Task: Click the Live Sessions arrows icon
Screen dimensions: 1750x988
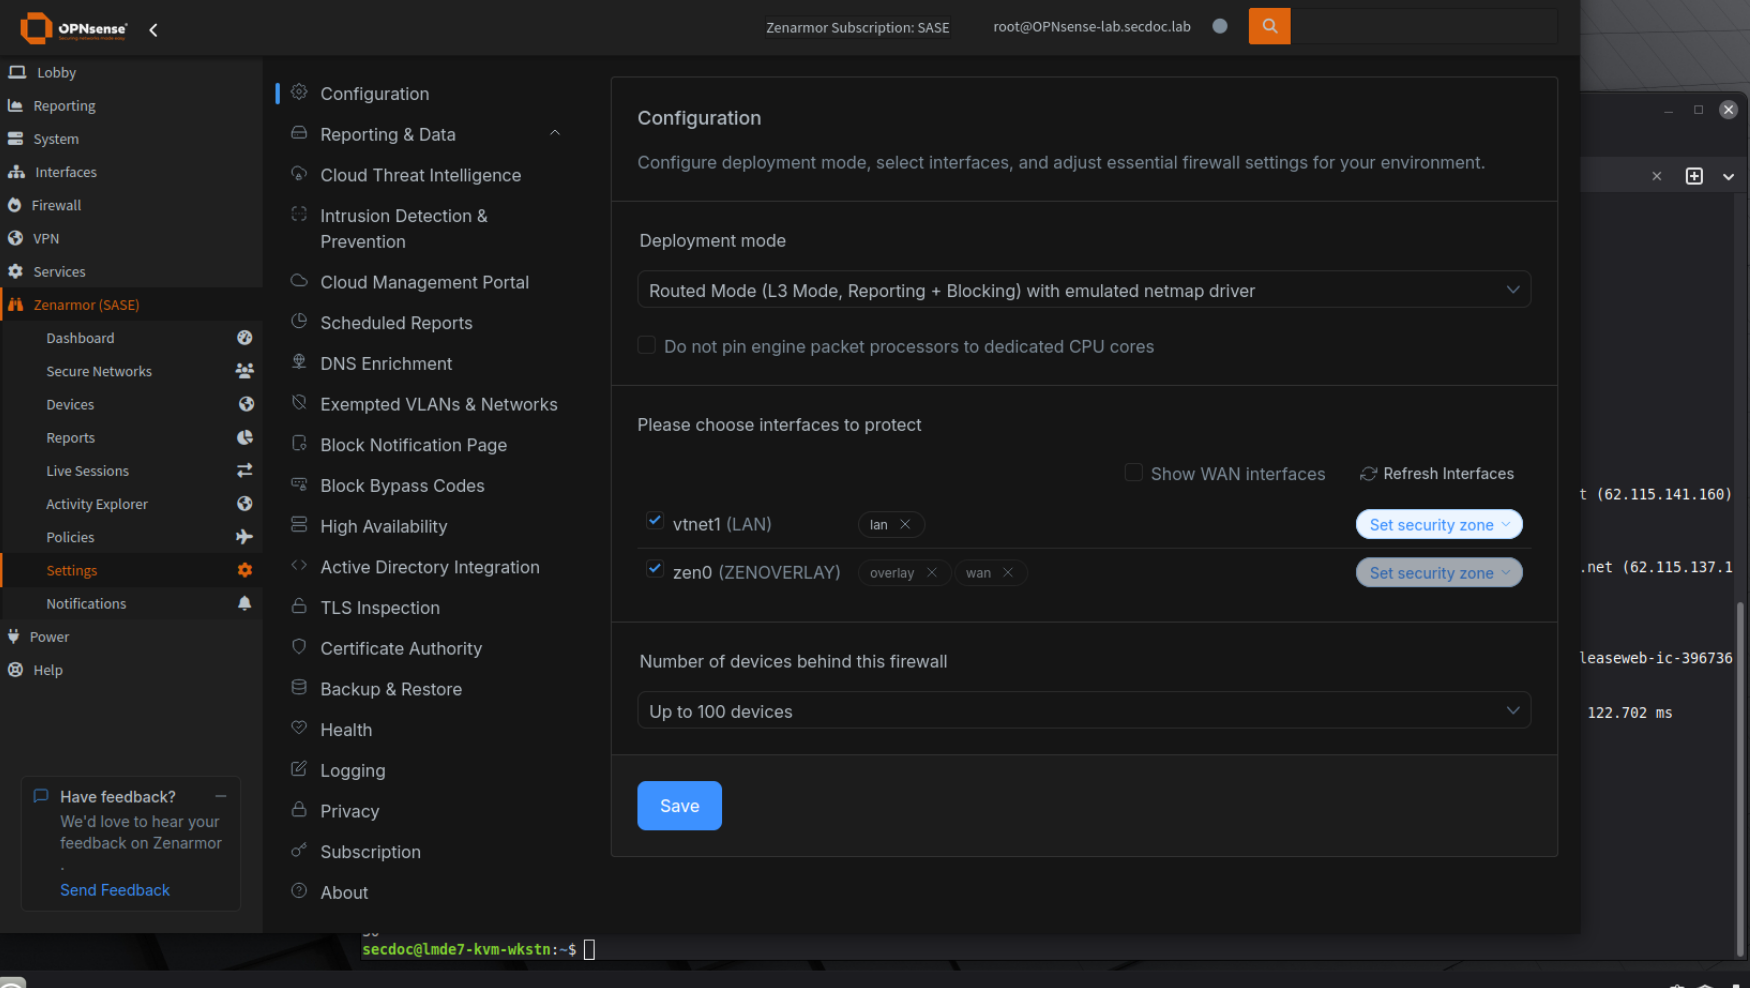Action: pyautogui.click(x=245, y=470)
